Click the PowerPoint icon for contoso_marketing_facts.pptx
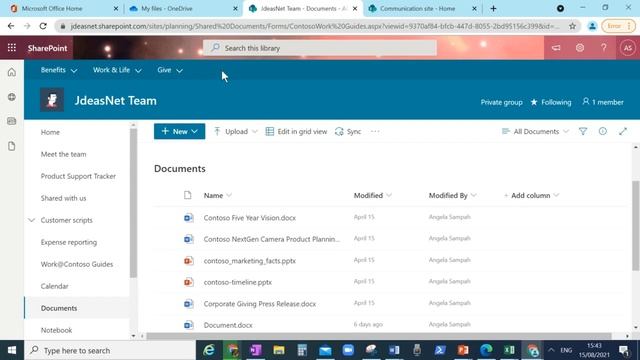This screenshot has width=640, height=360. click(188, 260)
